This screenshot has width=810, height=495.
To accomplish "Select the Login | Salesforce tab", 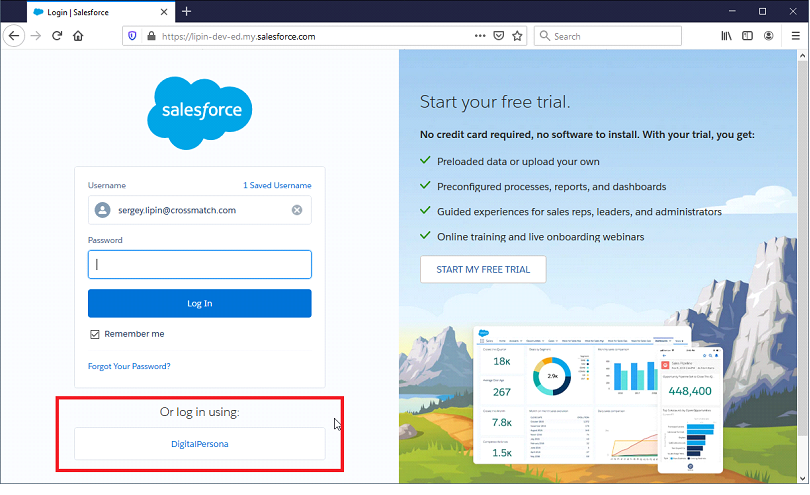I will pos(101,12).
